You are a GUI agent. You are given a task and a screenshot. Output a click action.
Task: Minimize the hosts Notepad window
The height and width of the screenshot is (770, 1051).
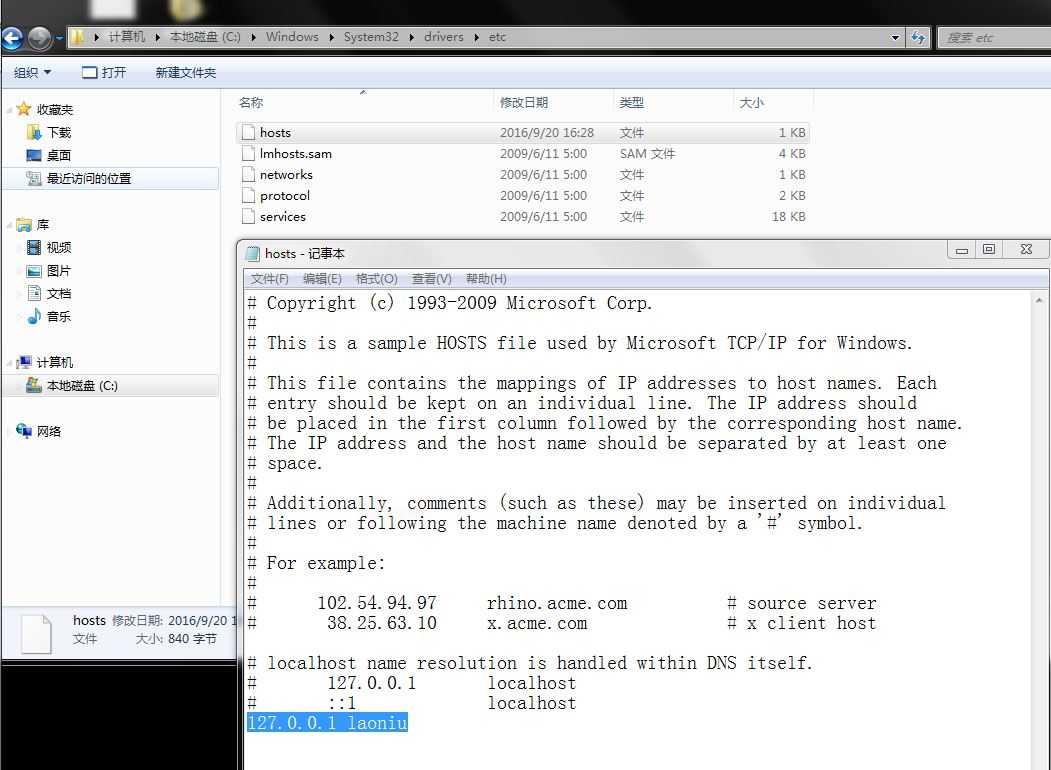[x=962, y=250]
